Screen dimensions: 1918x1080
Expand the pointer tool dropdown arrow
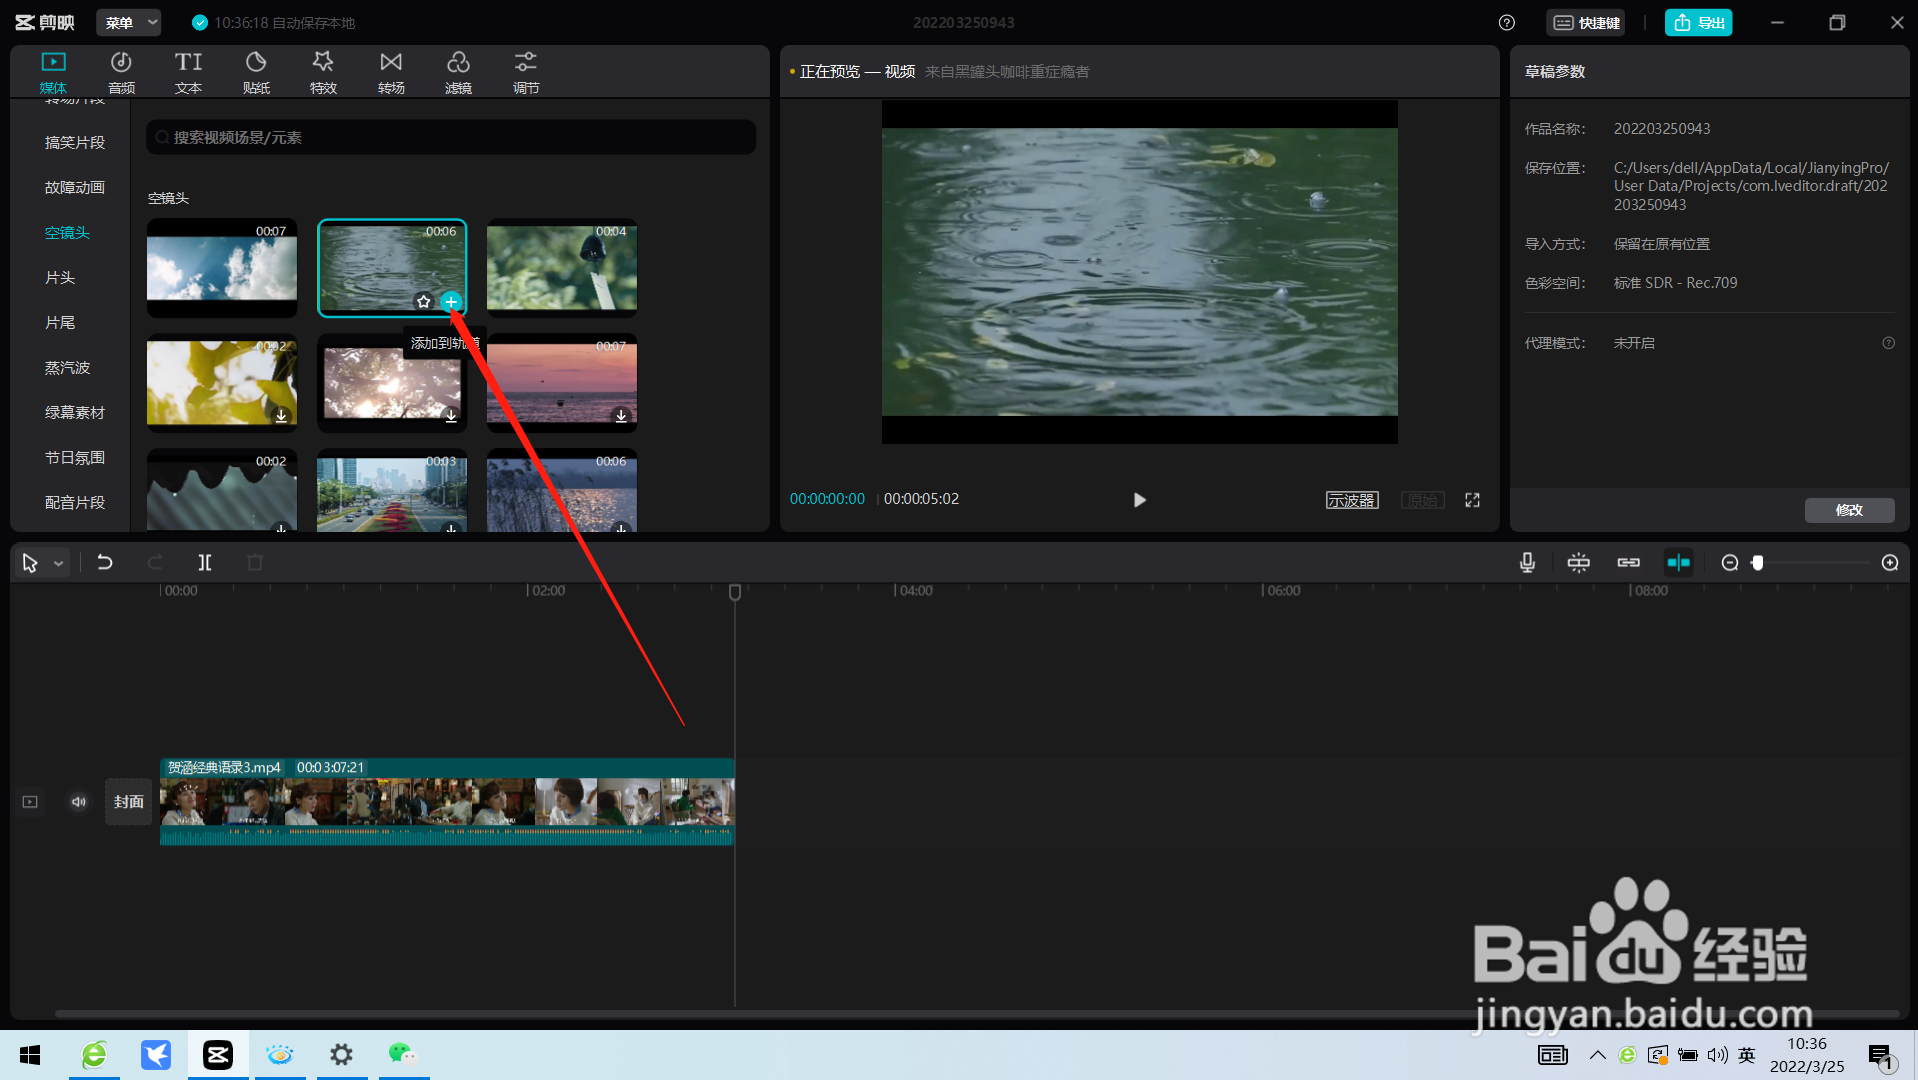[x=59, y=564]
